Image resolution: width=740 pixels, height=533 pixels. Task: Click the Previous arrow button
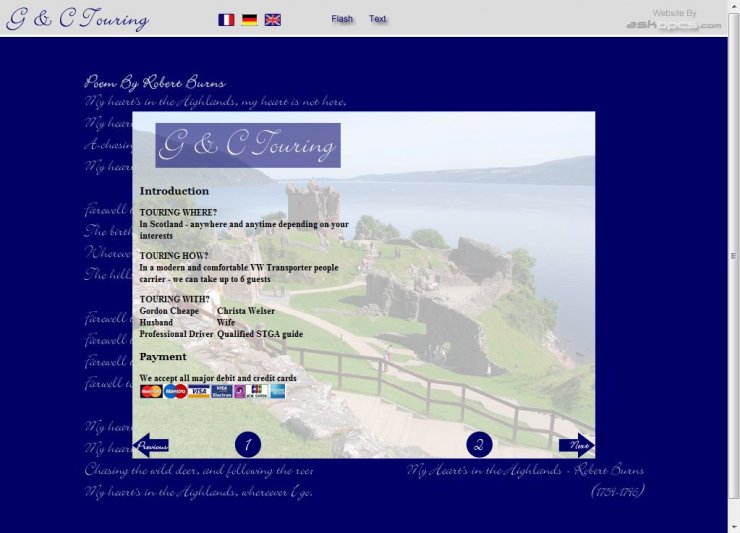point(151,445)
